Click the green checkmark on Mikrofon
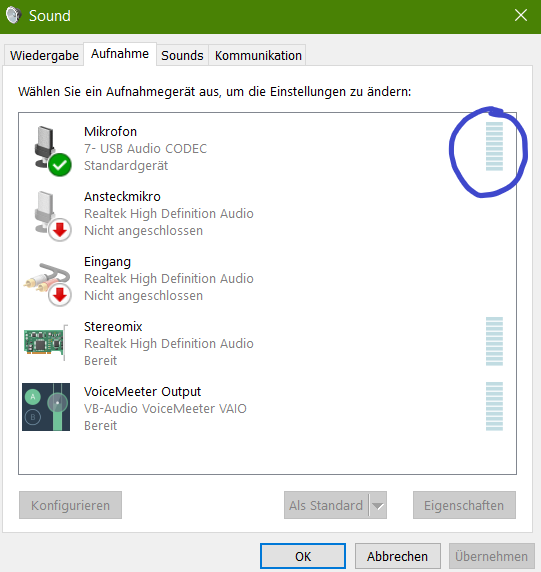541x572 pixels. tap(60, 165)
